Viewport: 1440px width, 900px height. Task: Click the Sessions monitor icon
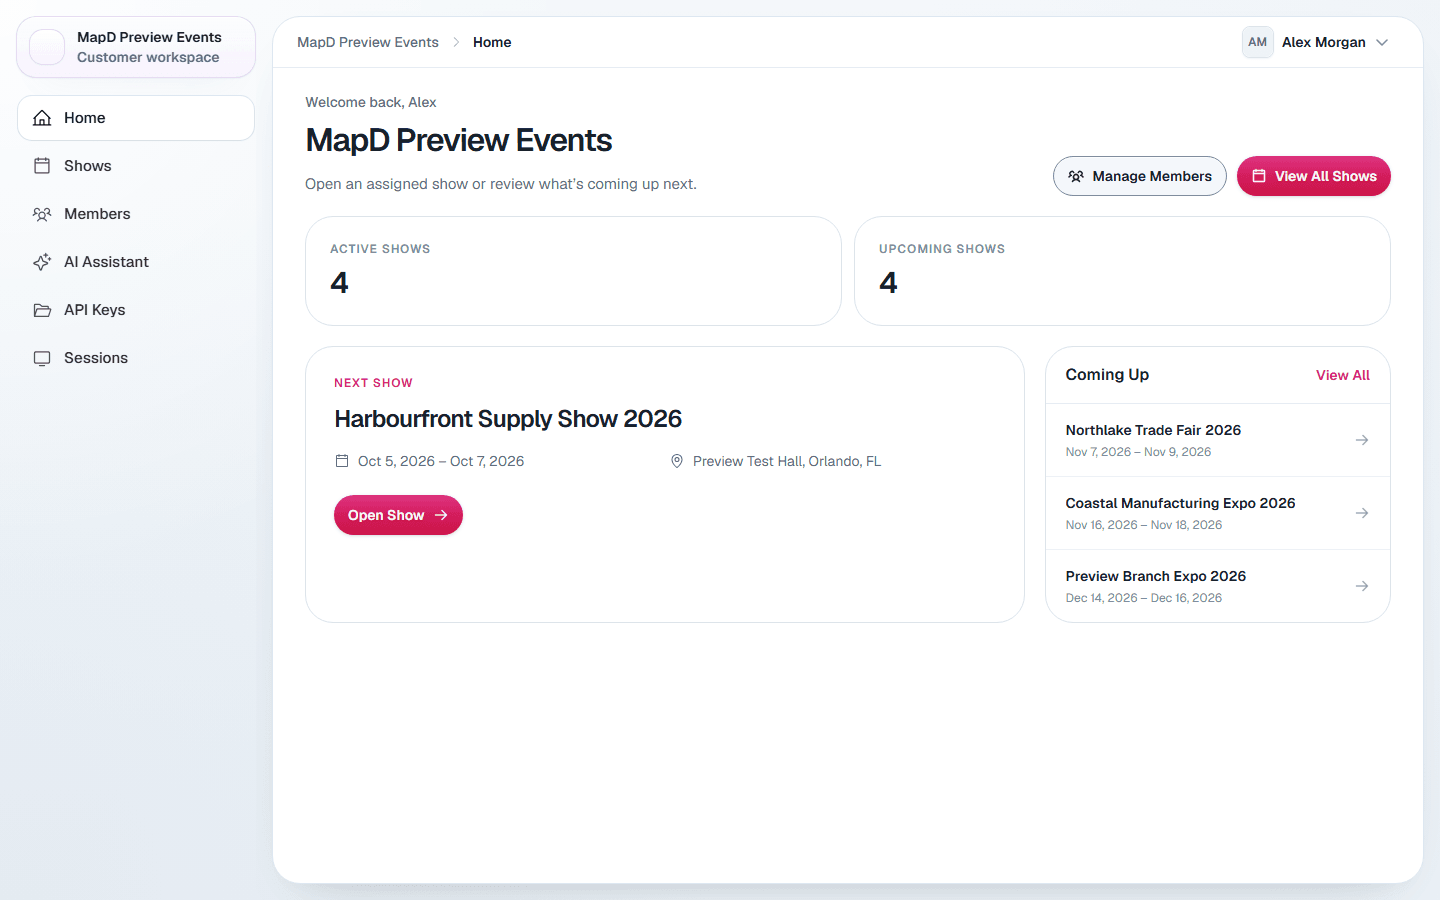[x=42, y=358]
